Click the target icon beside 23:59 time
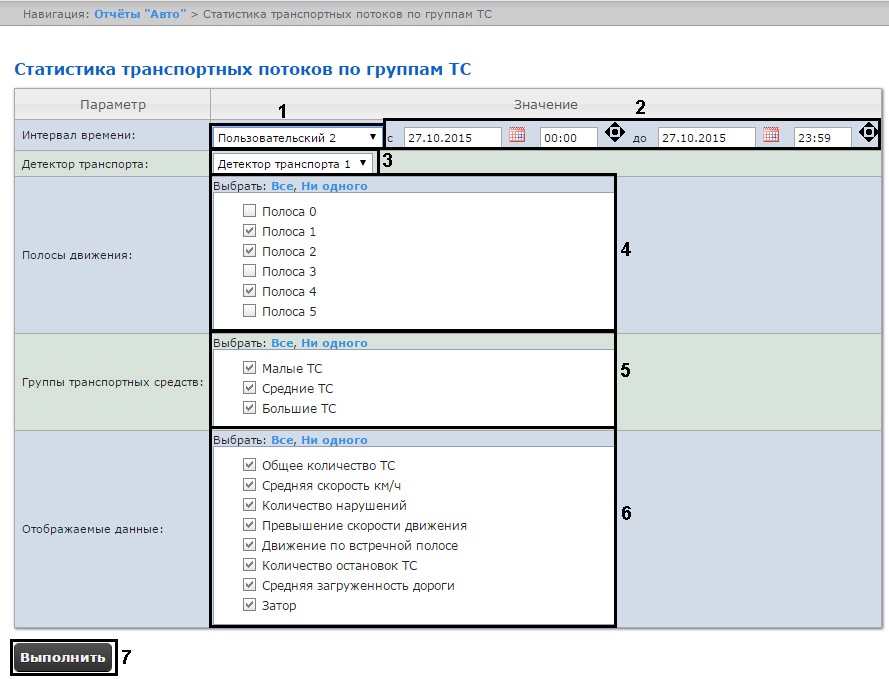Image resolution: width=889 pixels, height=679 pixels. [867, 133]
